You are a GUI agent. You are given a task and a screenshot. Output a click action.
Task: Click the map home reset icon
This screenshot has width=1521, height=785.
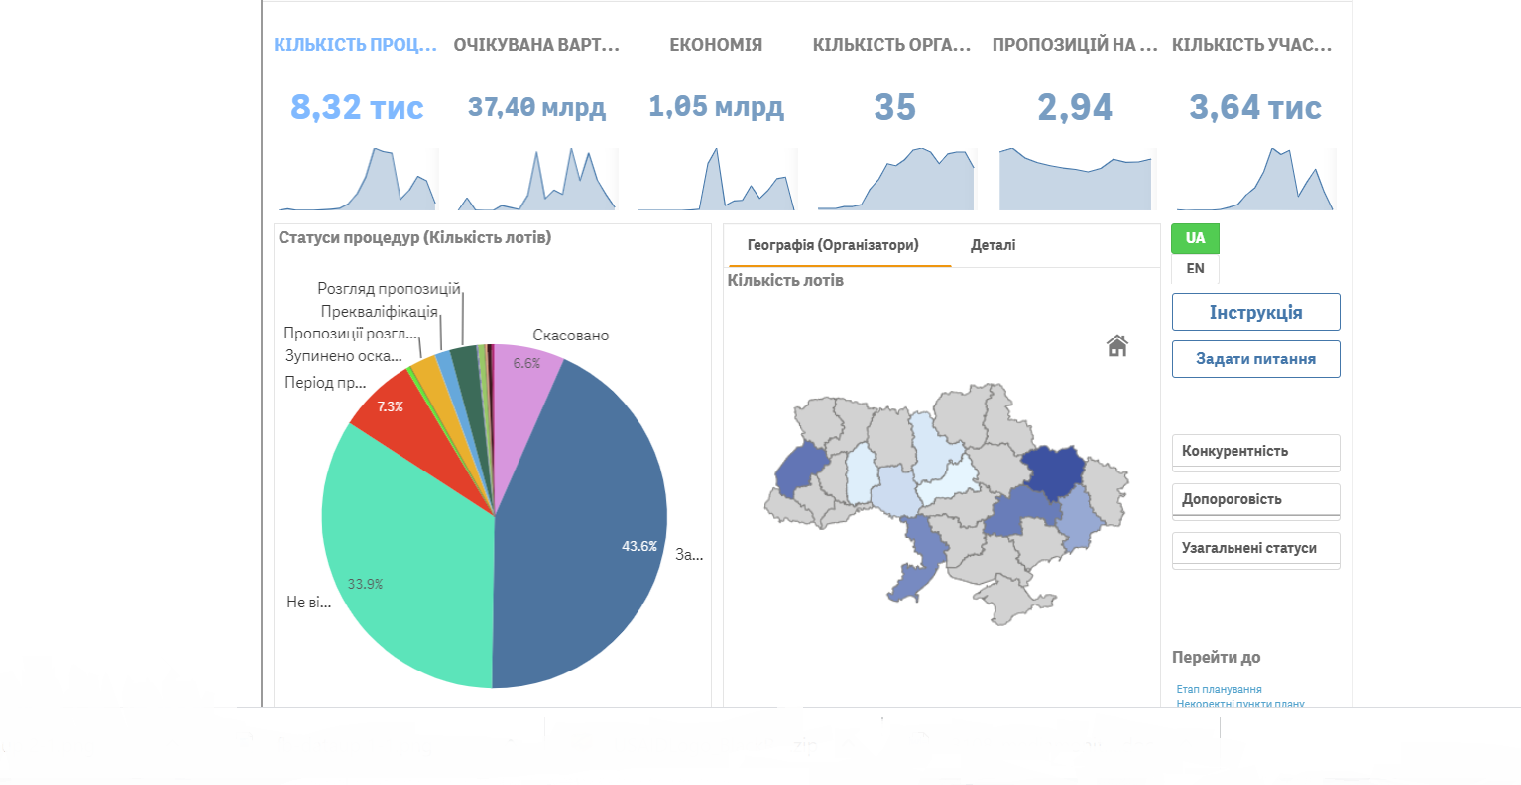1117,346
